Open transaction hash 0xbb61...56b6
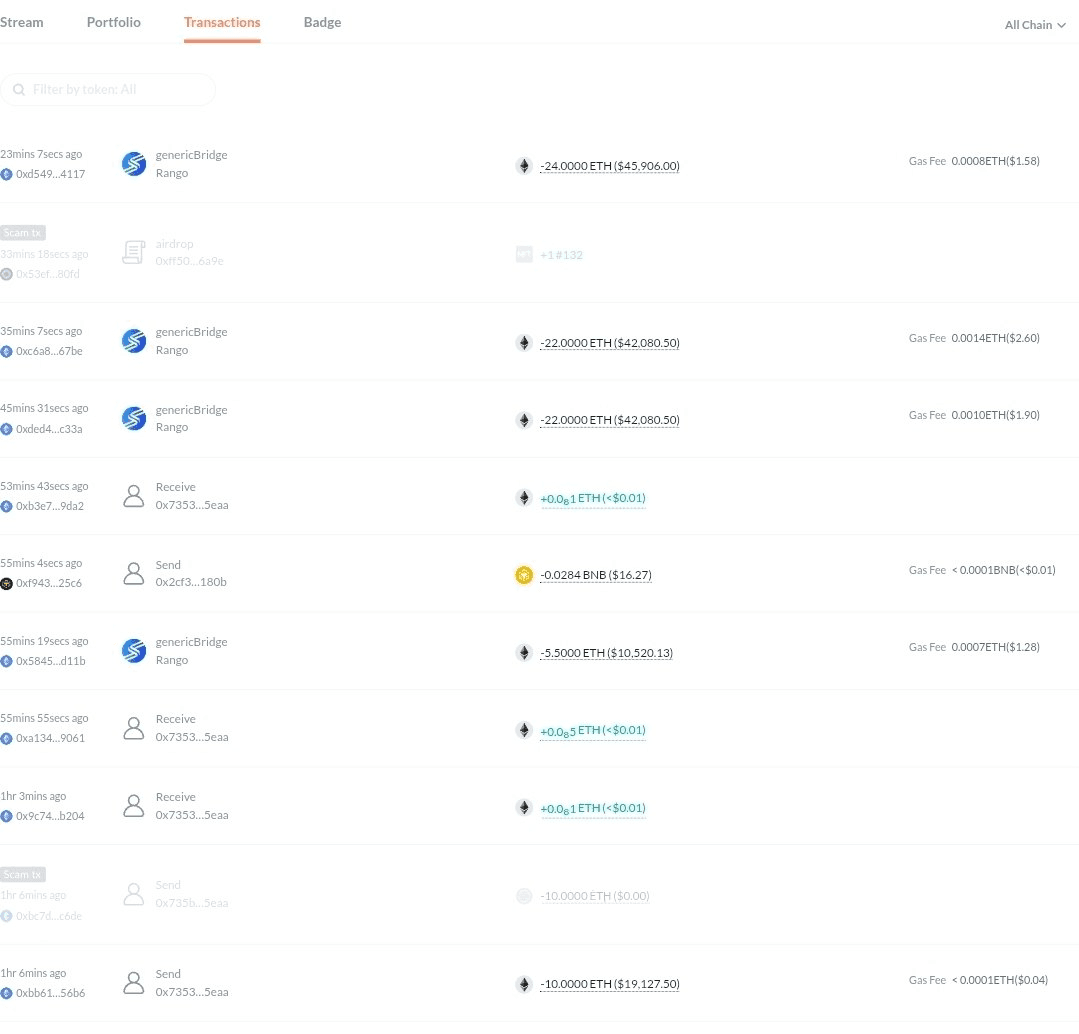Viewport: 1079px width, 1034px height. [50, 993]
